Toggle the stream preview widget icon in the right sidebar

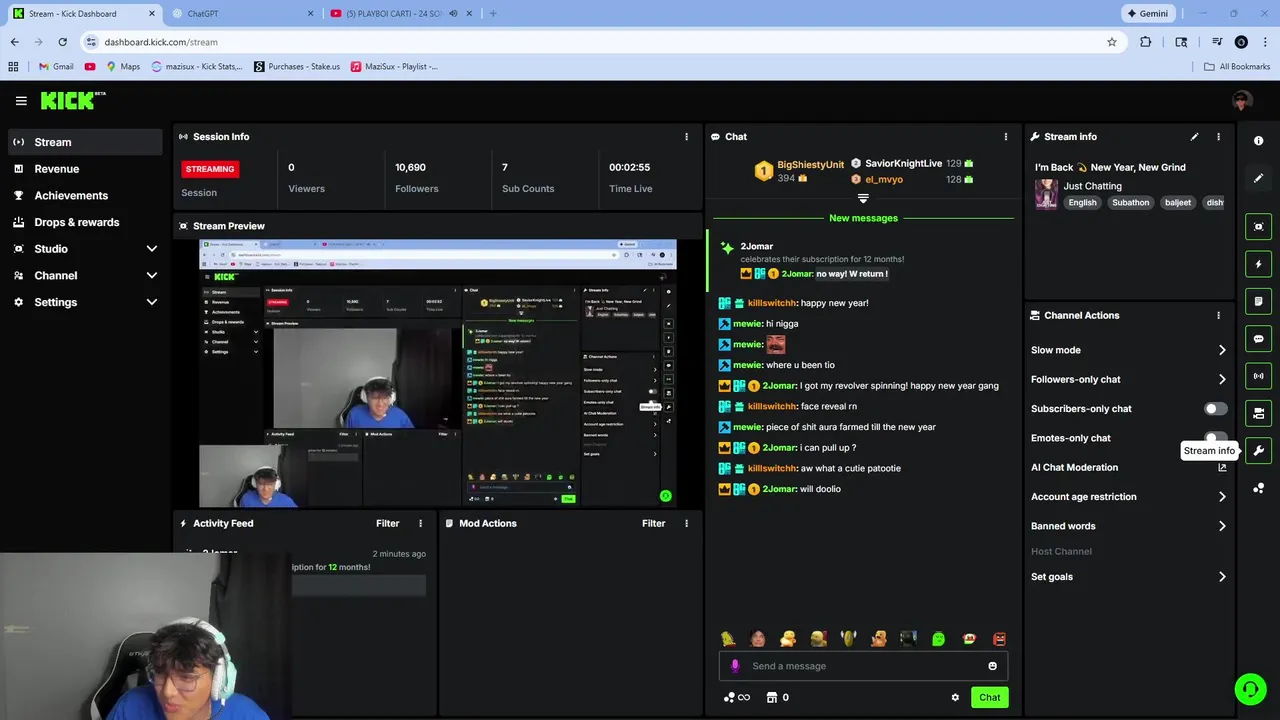click(x=1258, y=227)
